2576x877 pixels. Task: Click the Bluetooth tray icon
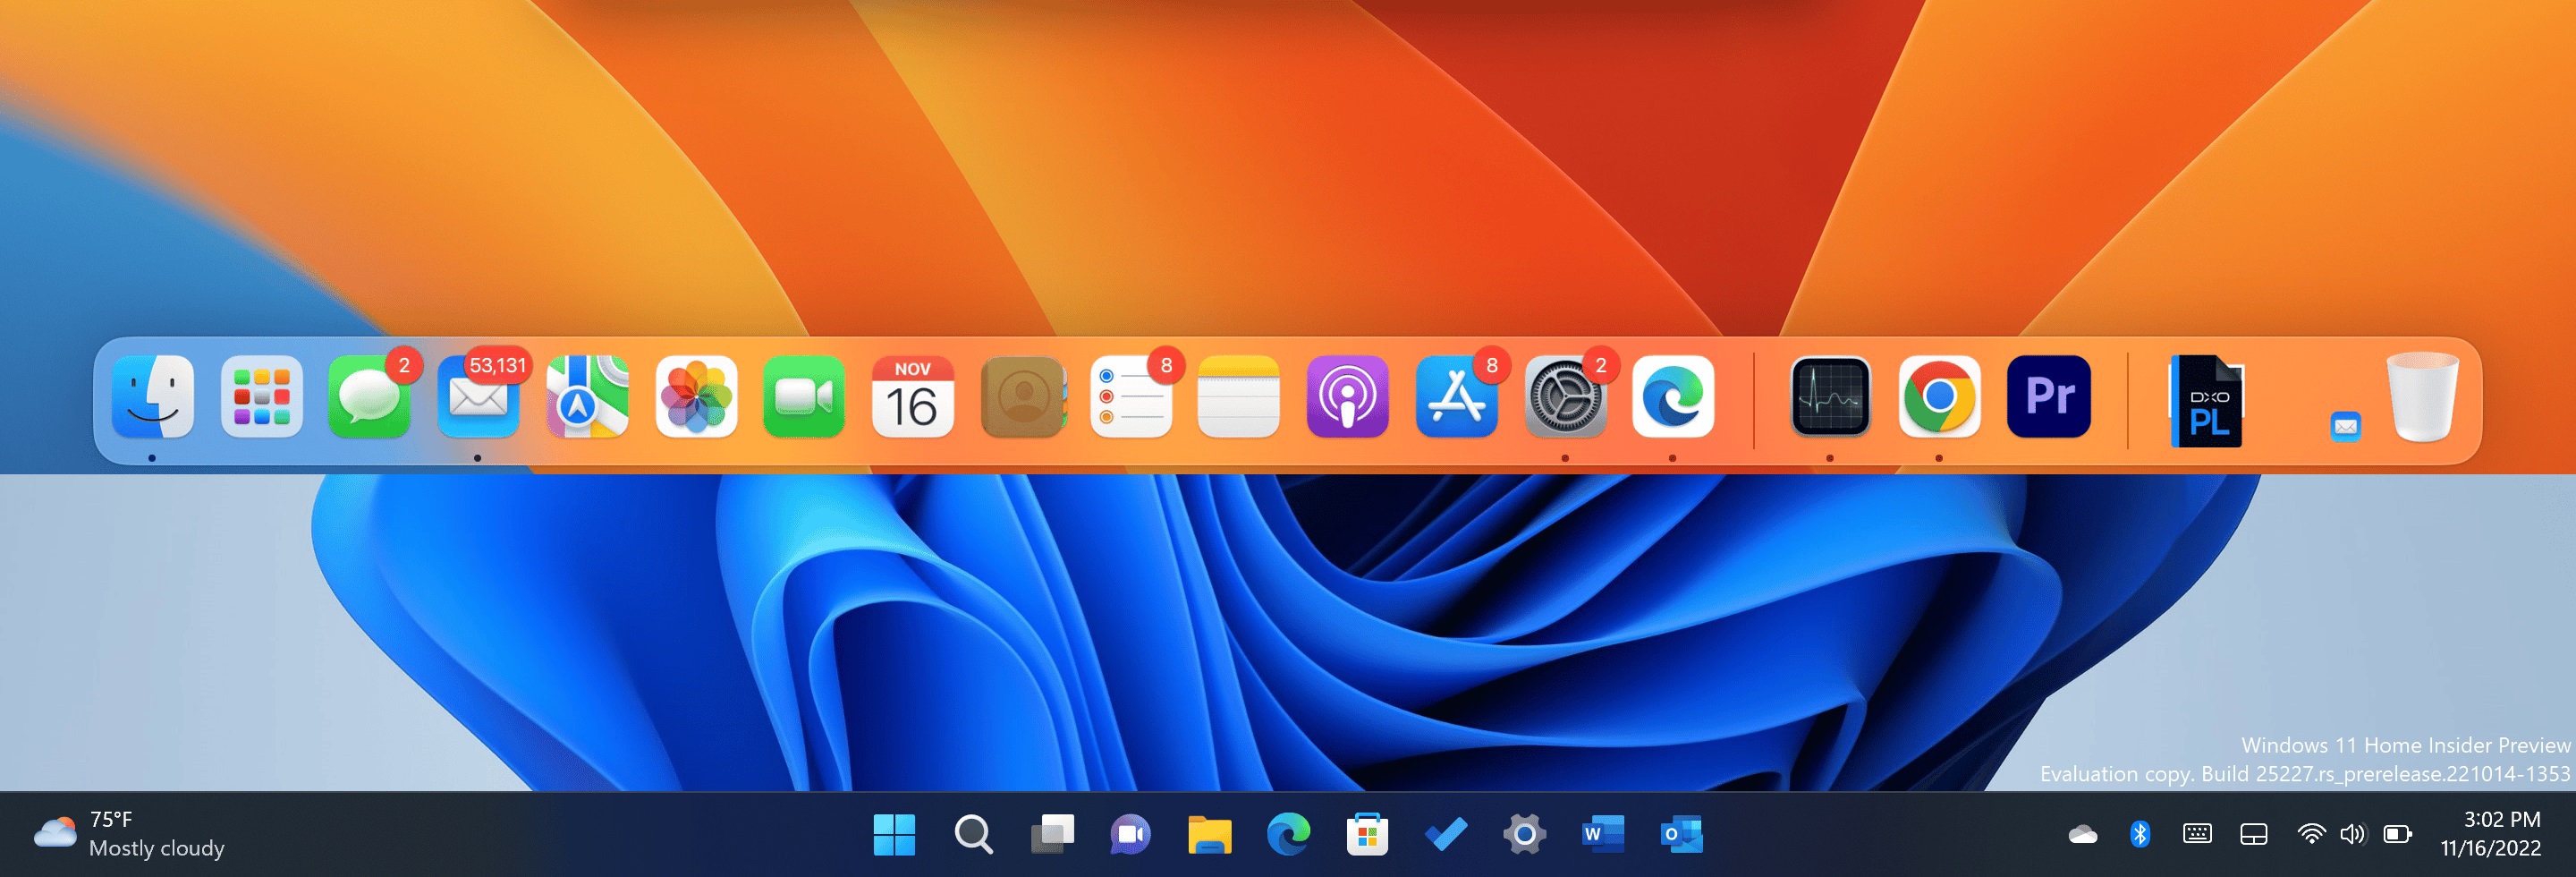pyautogui.click(x=2140, y=835)
